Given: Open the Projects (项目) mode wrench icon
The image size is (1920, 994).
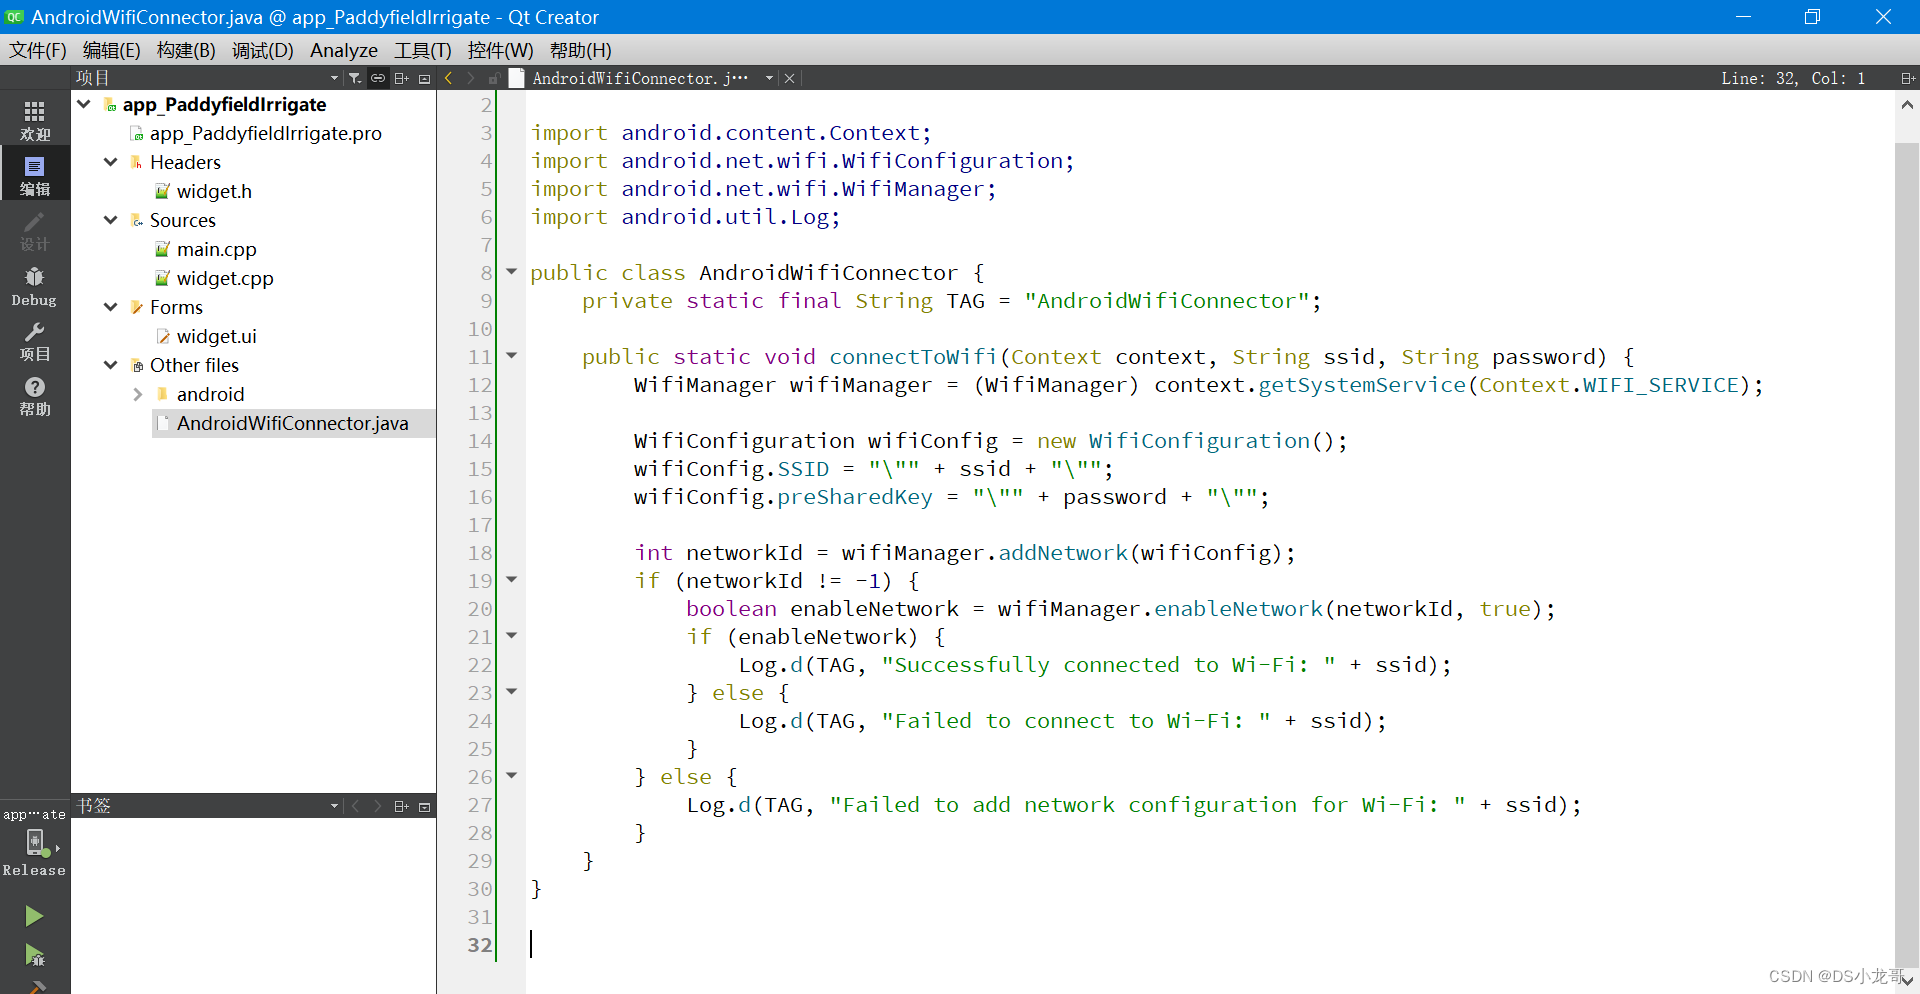Looking at the screenshot, I should click(35, 341).
